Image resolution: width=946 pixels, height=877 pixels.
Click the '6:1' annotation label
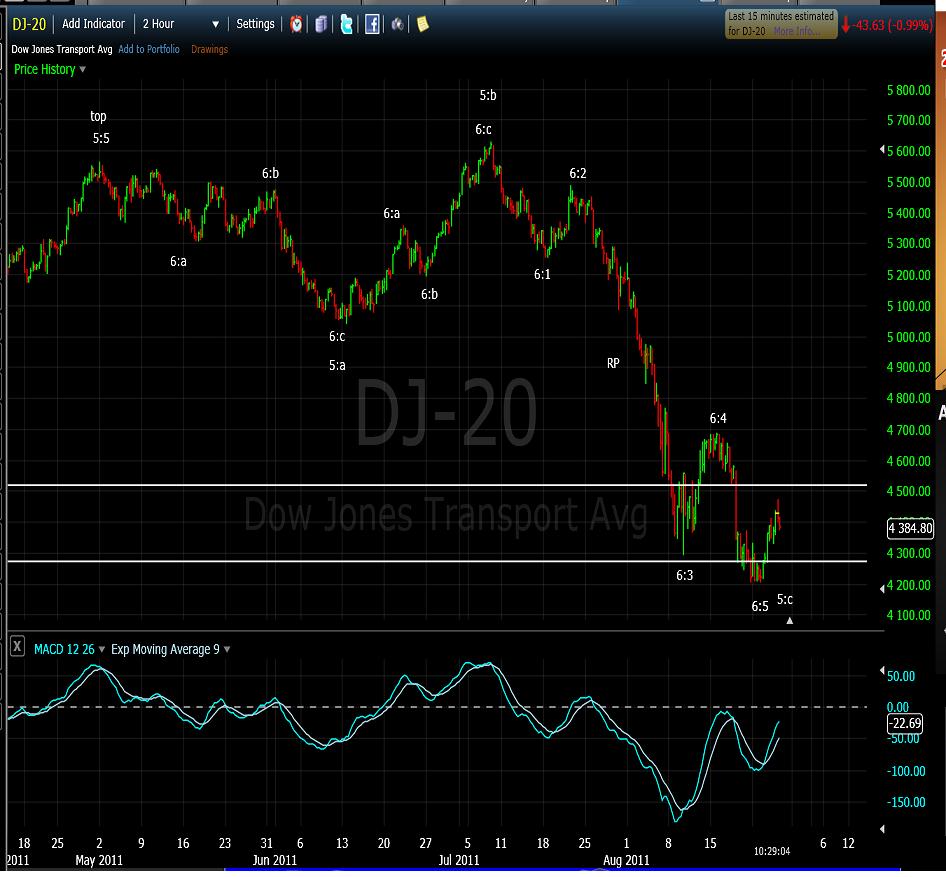tap(542, 274)
